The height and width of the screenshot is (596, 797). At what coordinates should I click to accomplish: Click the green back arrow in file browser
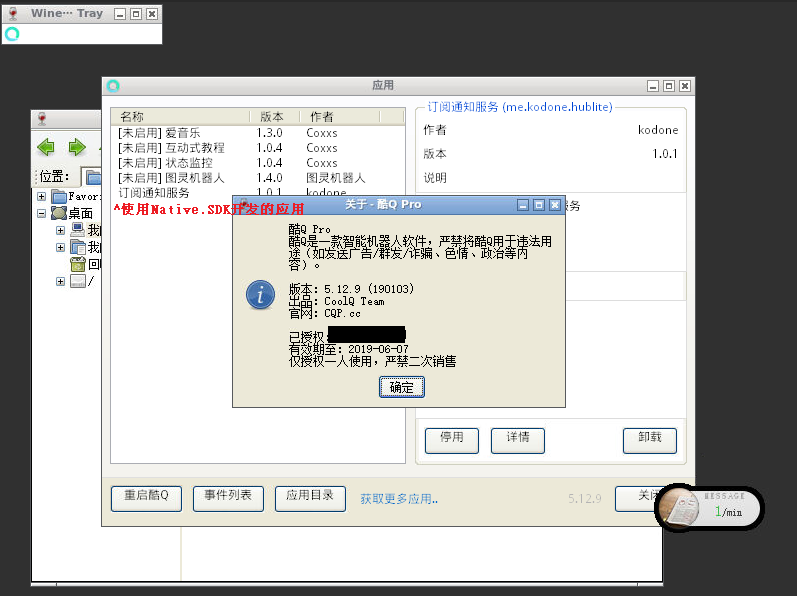46,147
